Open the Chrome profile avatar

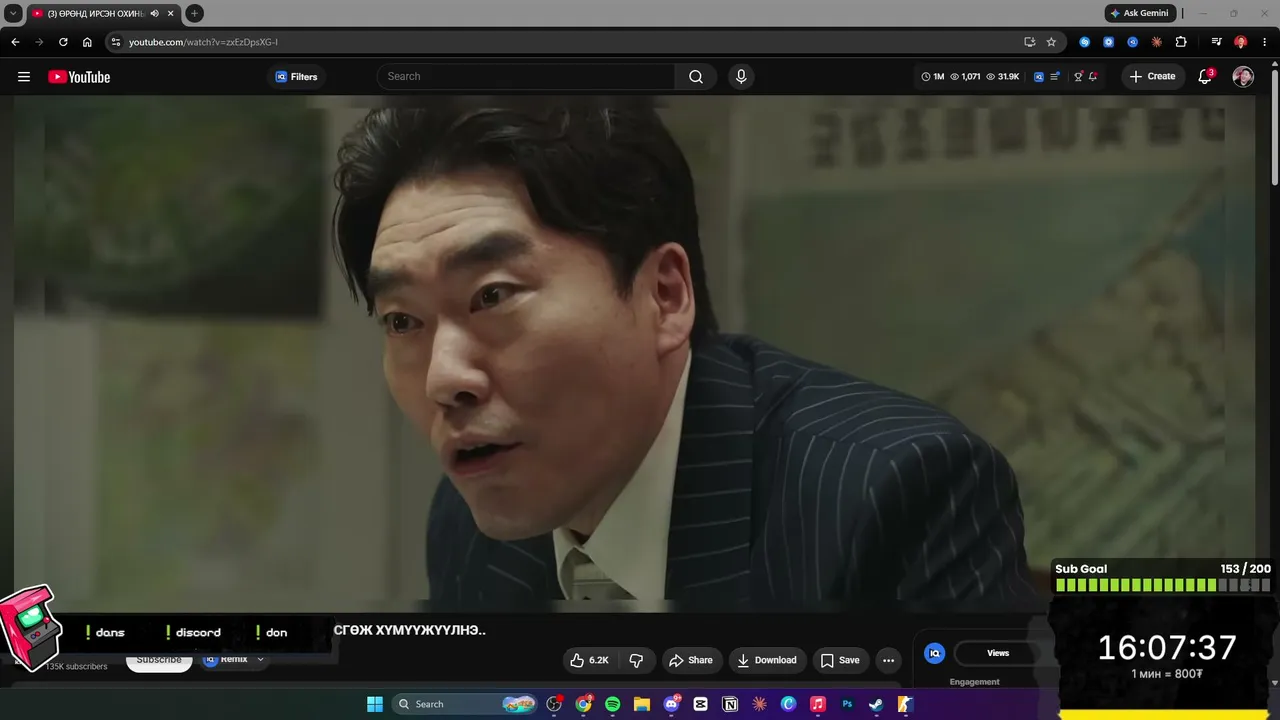coord(1240,42)
